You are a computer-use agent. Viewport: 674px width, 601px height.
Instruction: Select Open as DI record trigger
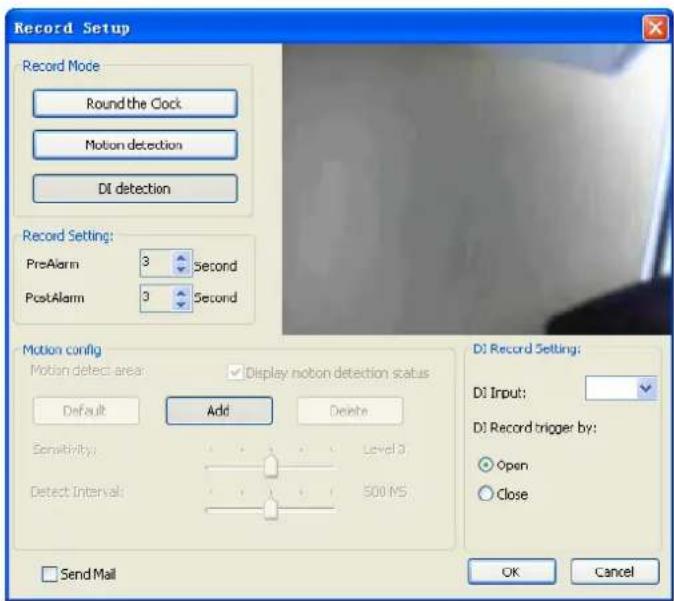click(x=486, y=465)
